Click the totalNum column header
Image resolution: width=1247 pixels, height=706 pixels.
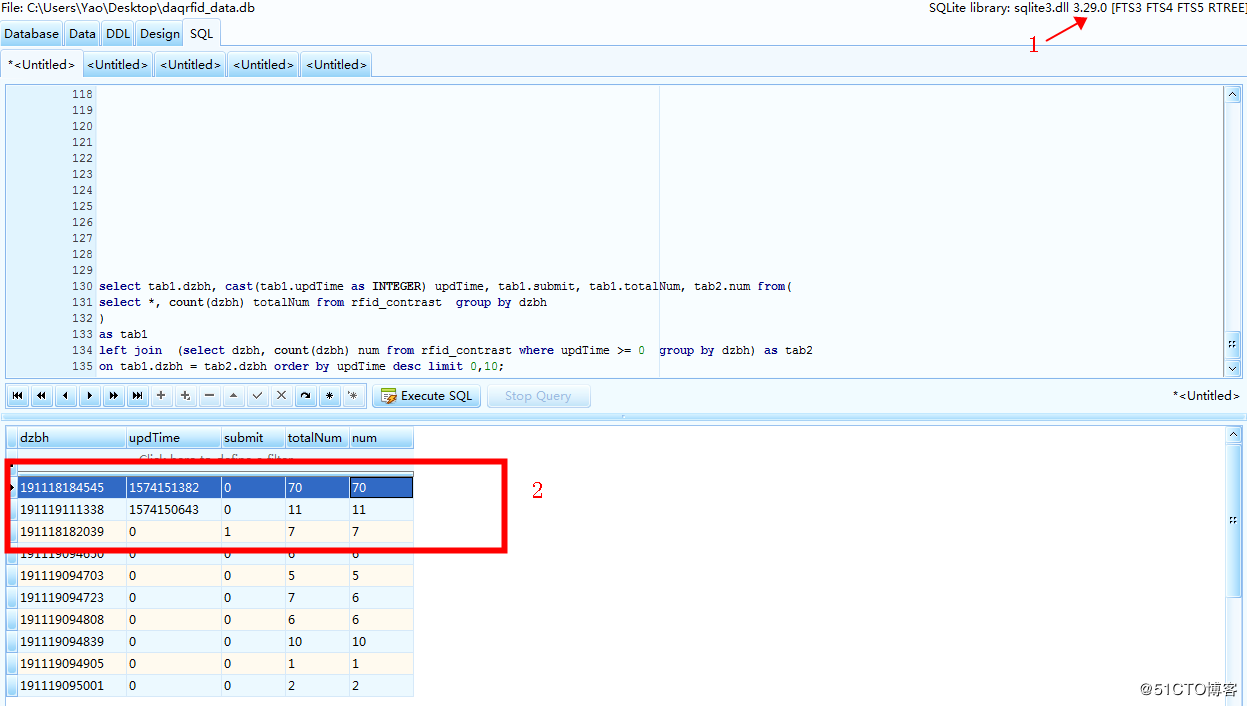317,438
